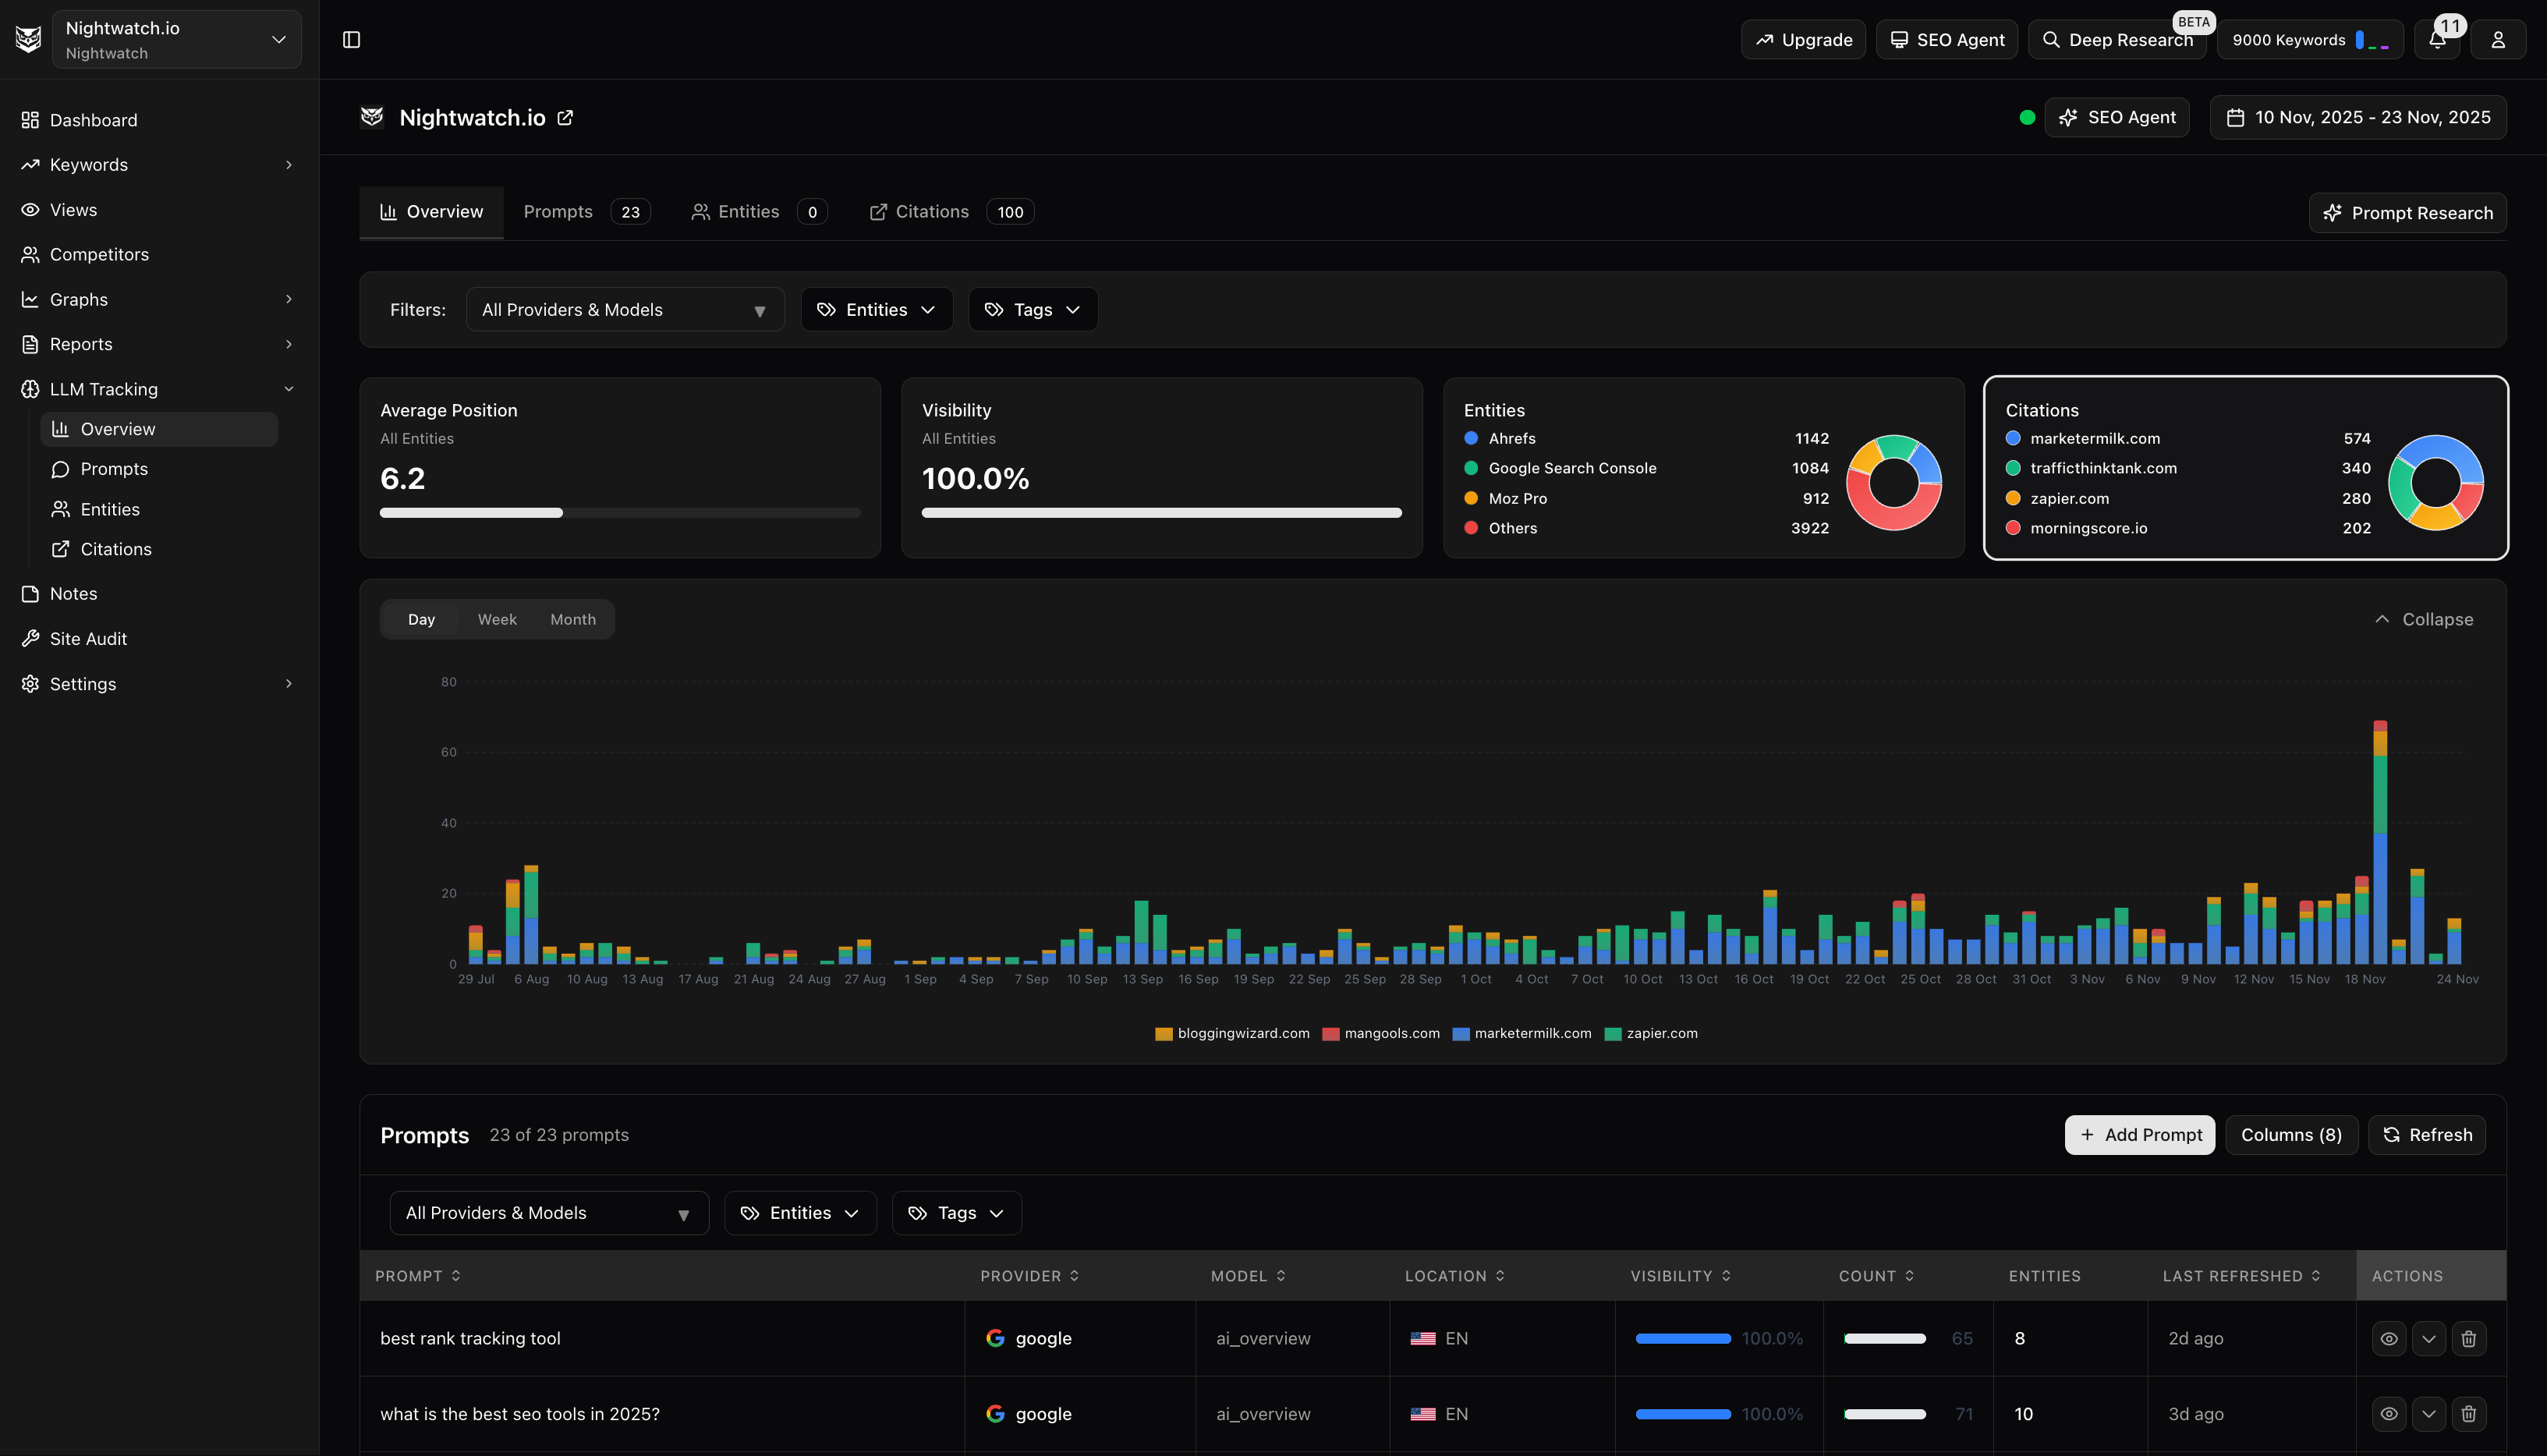Click the Citations donut chart

coord(2435,483)
